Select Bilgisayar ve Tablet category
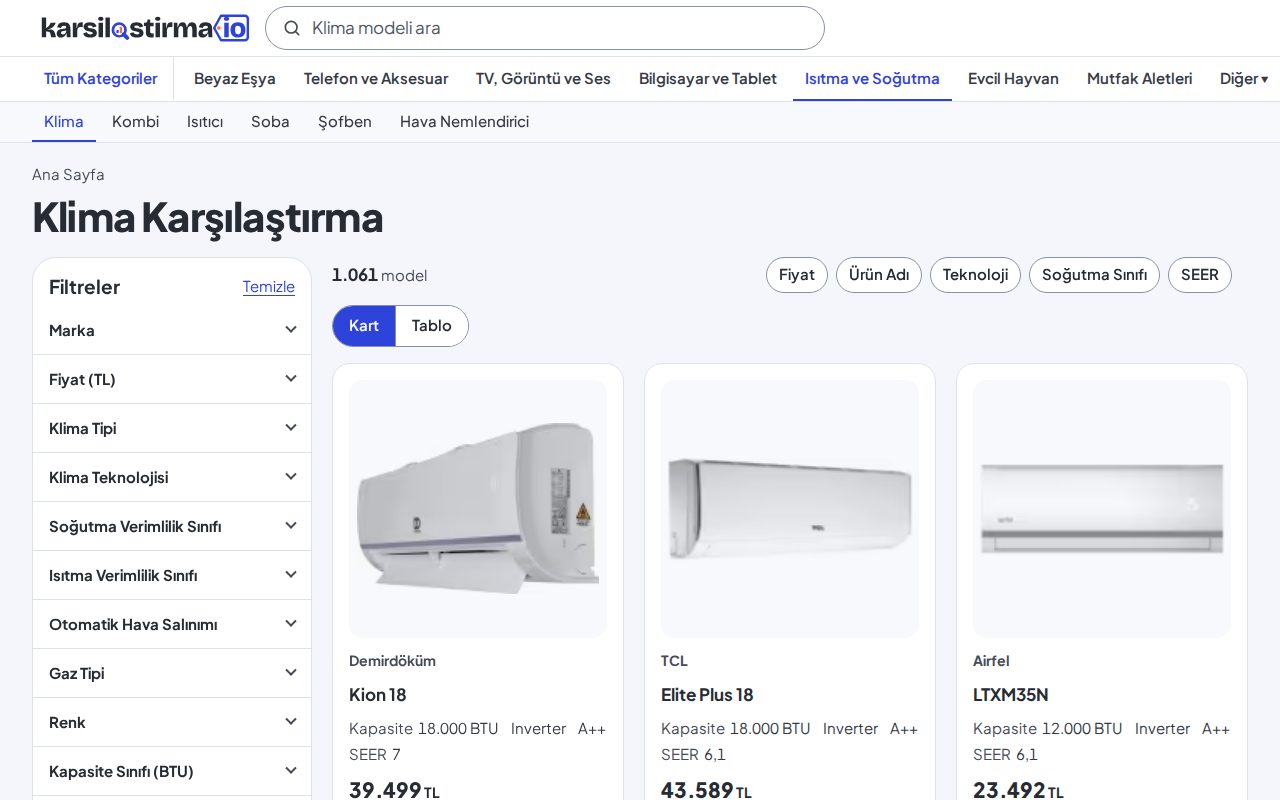The image size is (1280, 800). click(708, 78)
